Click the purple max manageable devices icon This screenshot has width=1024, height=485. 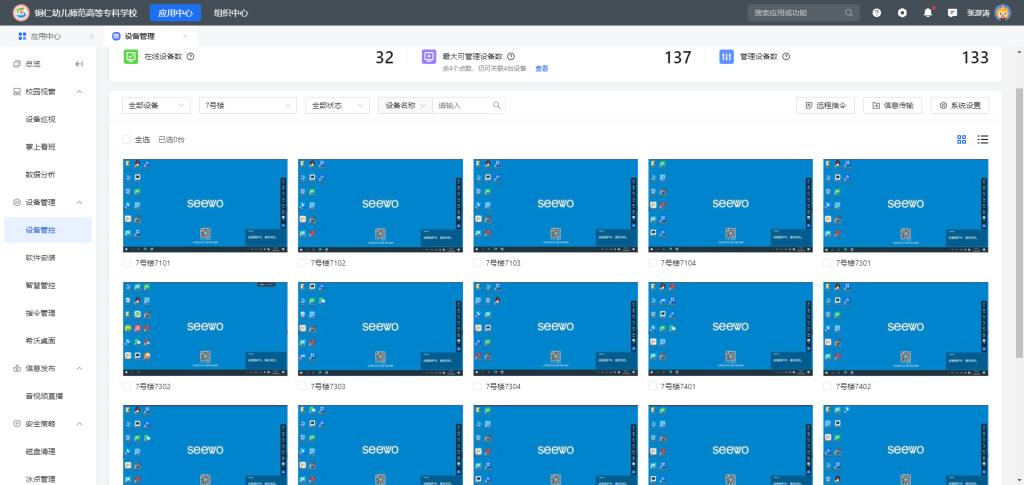click(429, 57)
